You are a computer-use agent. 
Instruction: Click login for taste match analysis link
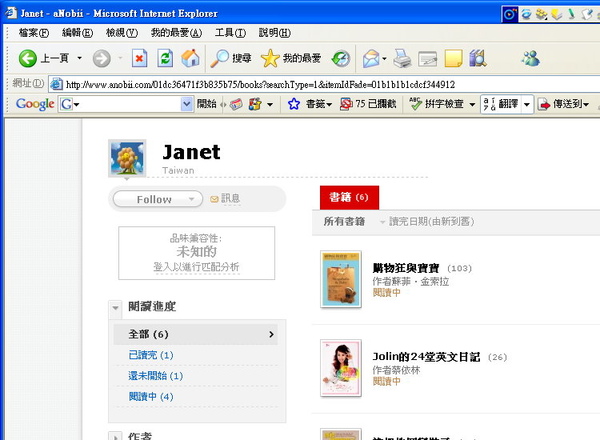(x=196, y=267)
